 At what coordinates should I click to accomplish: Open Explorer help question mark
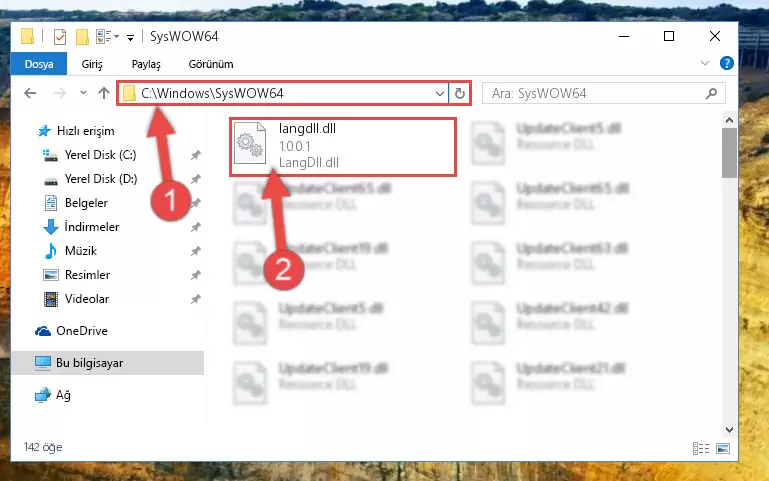(726, 63)
